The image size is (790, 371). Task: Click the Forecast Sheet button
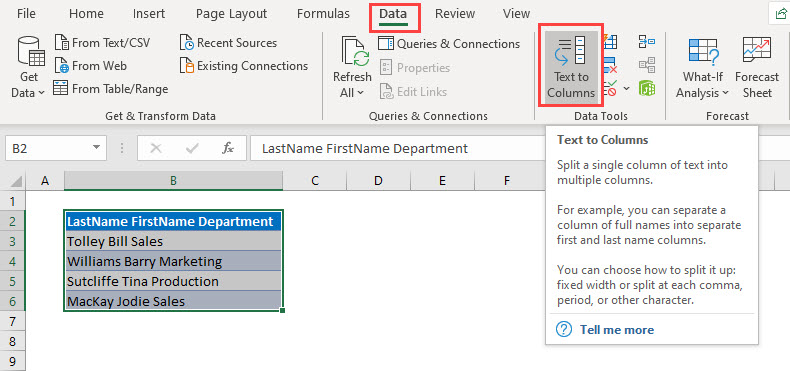[757, 67]
